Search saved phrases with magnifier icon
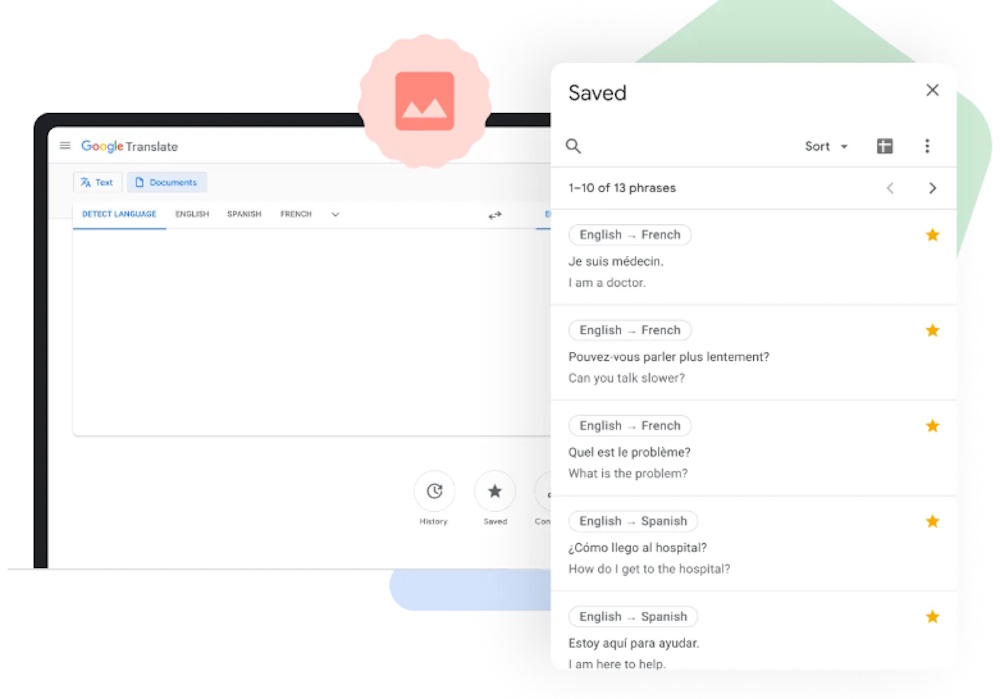This screenshot has height=699, width=1000. [x=573, y=146]
